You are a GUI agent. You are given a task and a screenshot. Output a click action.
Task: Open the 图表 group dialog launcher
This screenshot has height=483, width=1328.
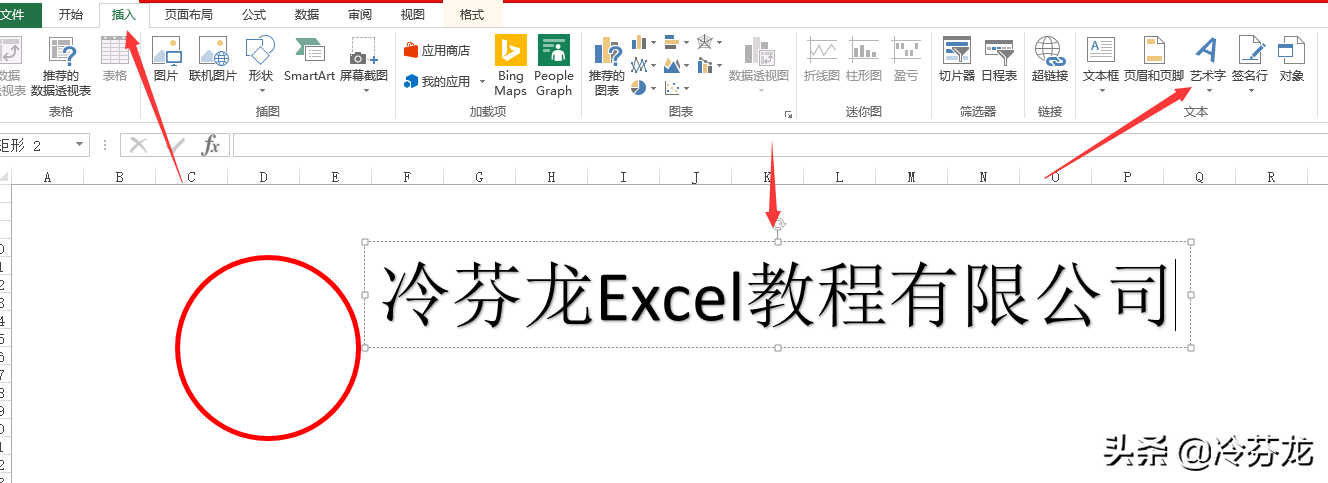tap(788, 115)
